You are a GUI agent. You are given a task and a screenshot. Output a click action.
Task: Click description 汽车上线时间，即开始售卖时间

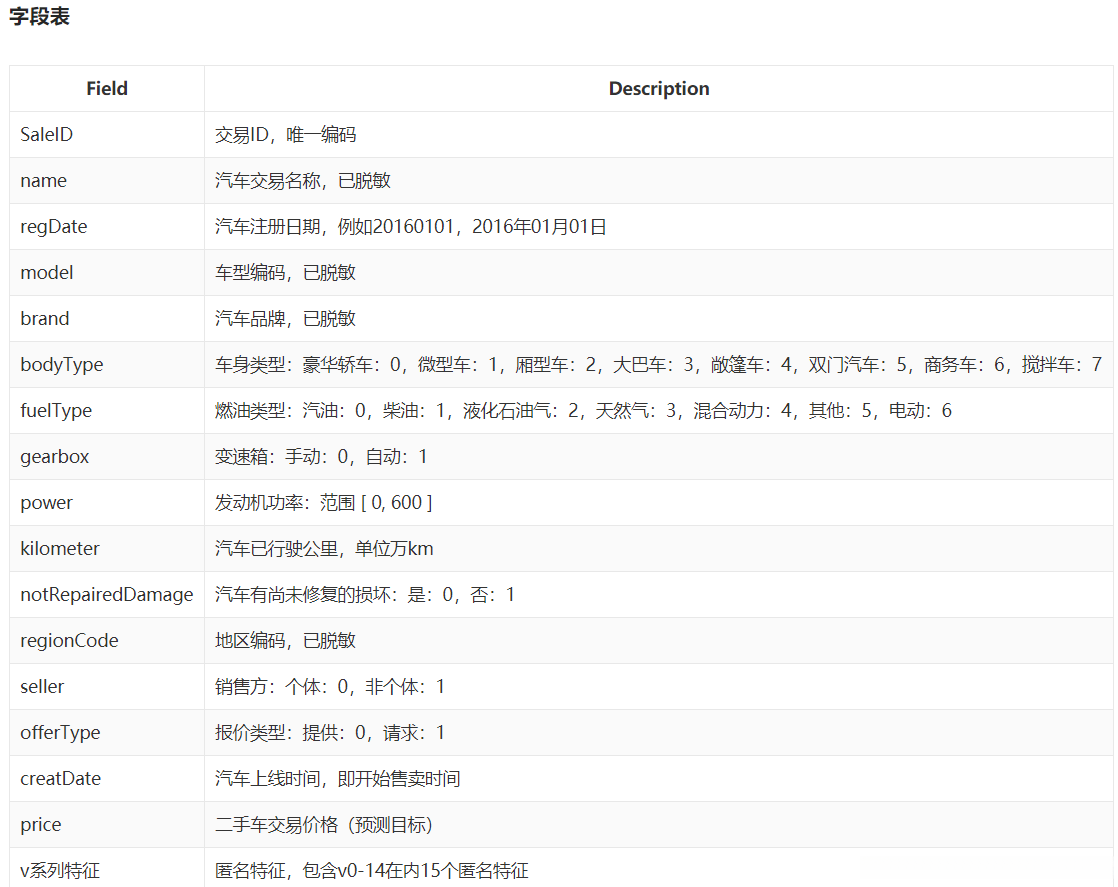[338, 779]
